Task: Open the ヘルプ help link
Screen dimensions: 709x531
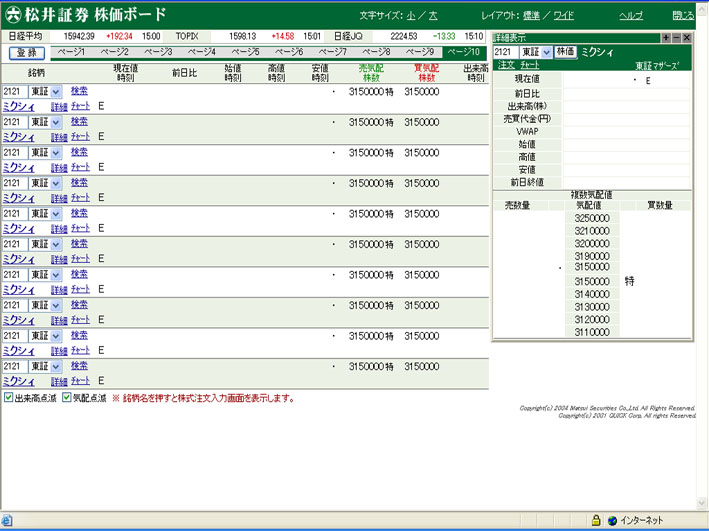Action: pos(631,16)
